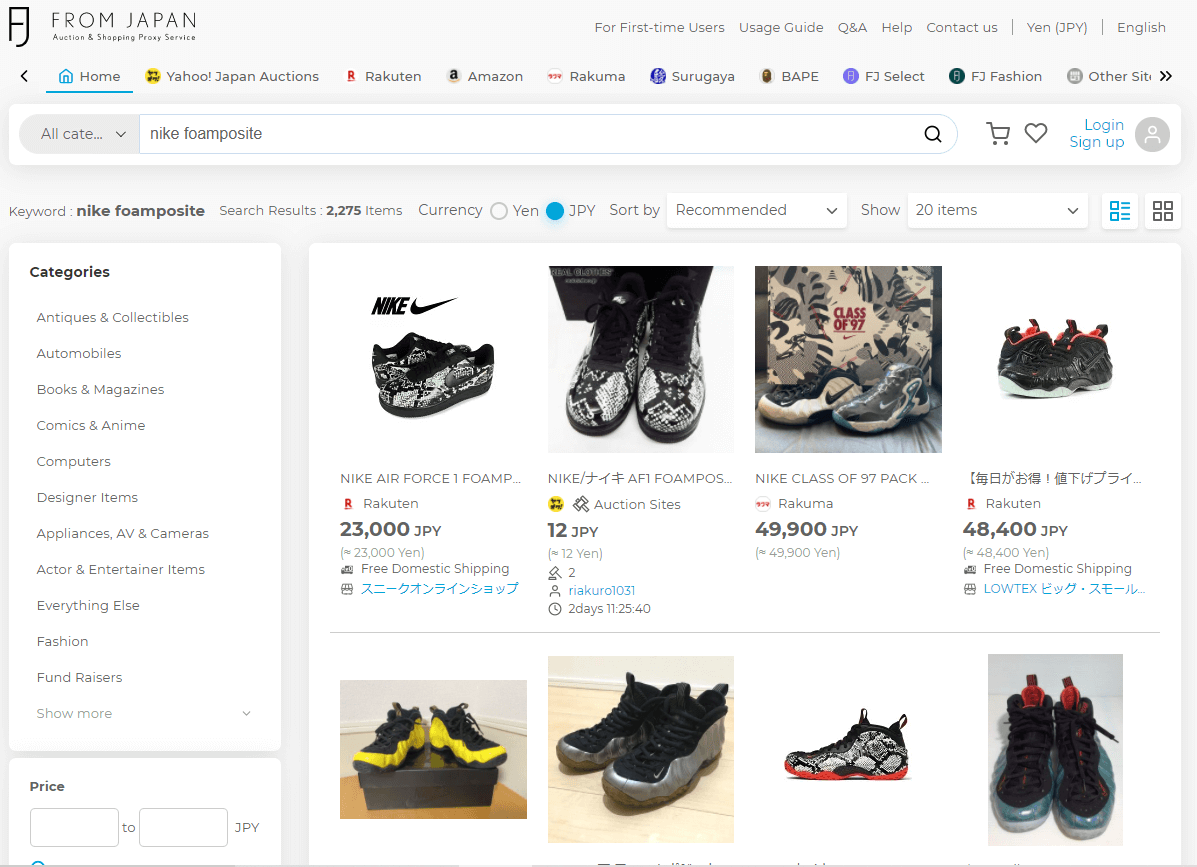Click the Contact us link
1197x867 pixels.
point(962,27)
